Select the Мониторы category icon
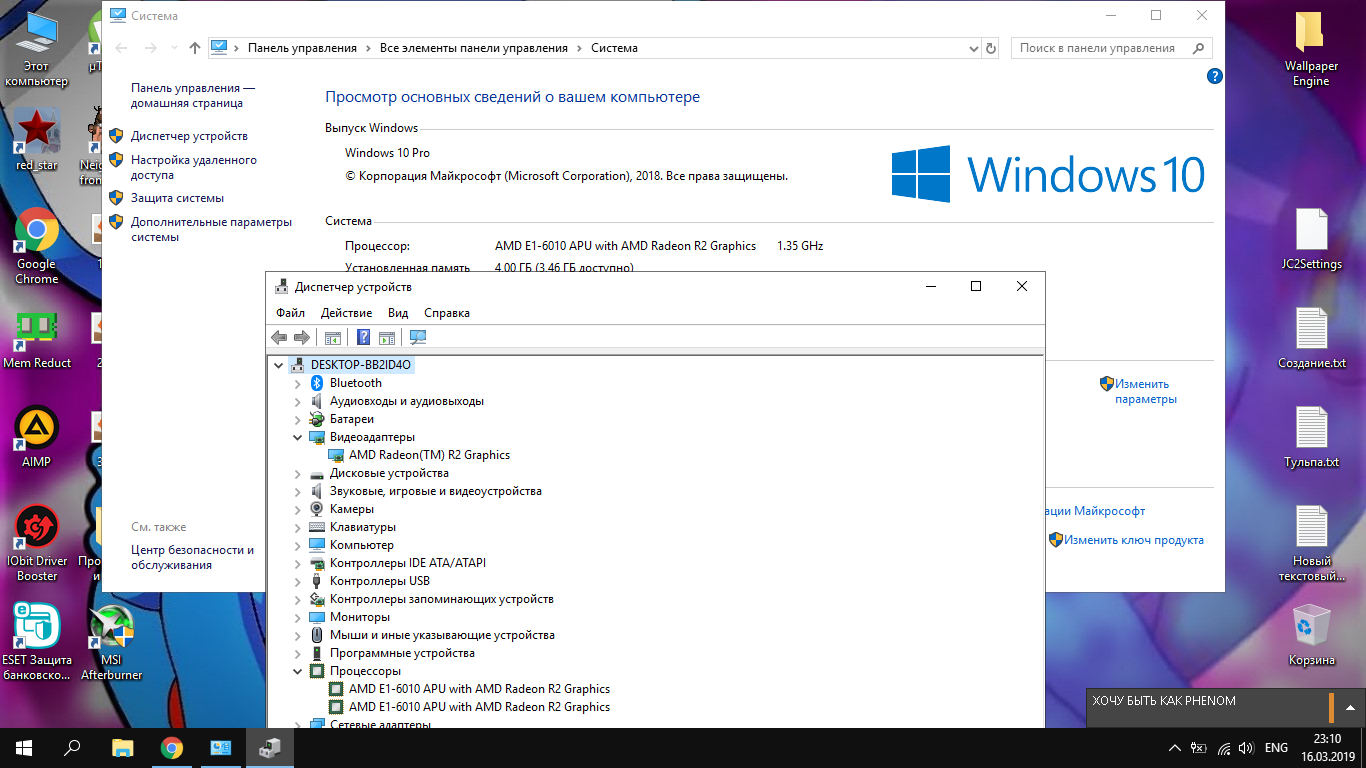 click(x=317, y=617)
